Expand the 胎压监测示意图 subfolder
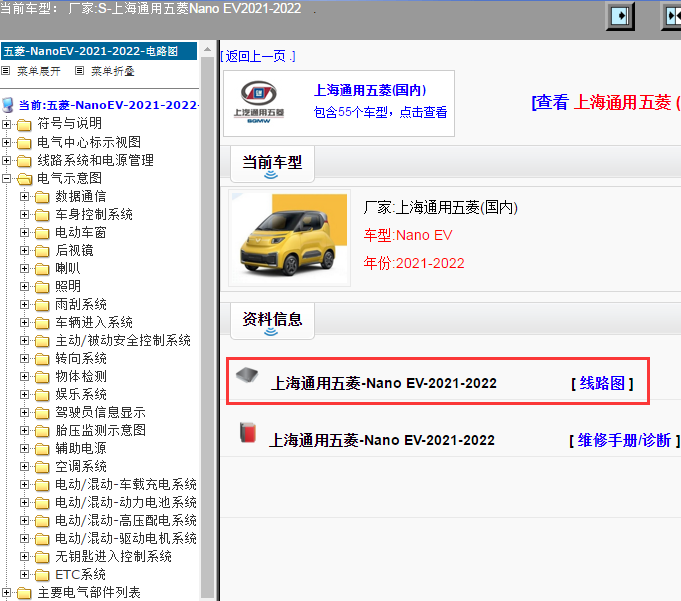This screenshot has height=601, width=681. (24, 431)
